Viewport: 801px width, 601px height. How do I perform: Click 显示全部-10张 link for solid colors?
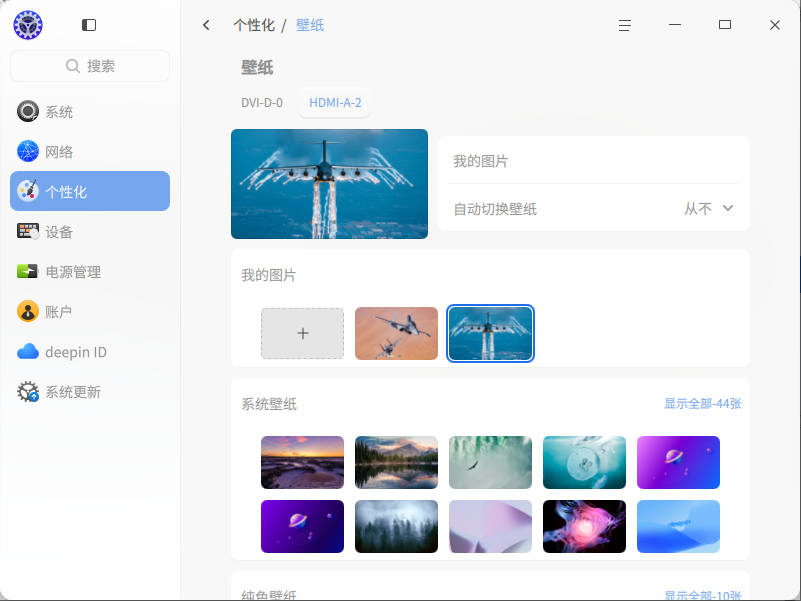click(702, 595)
